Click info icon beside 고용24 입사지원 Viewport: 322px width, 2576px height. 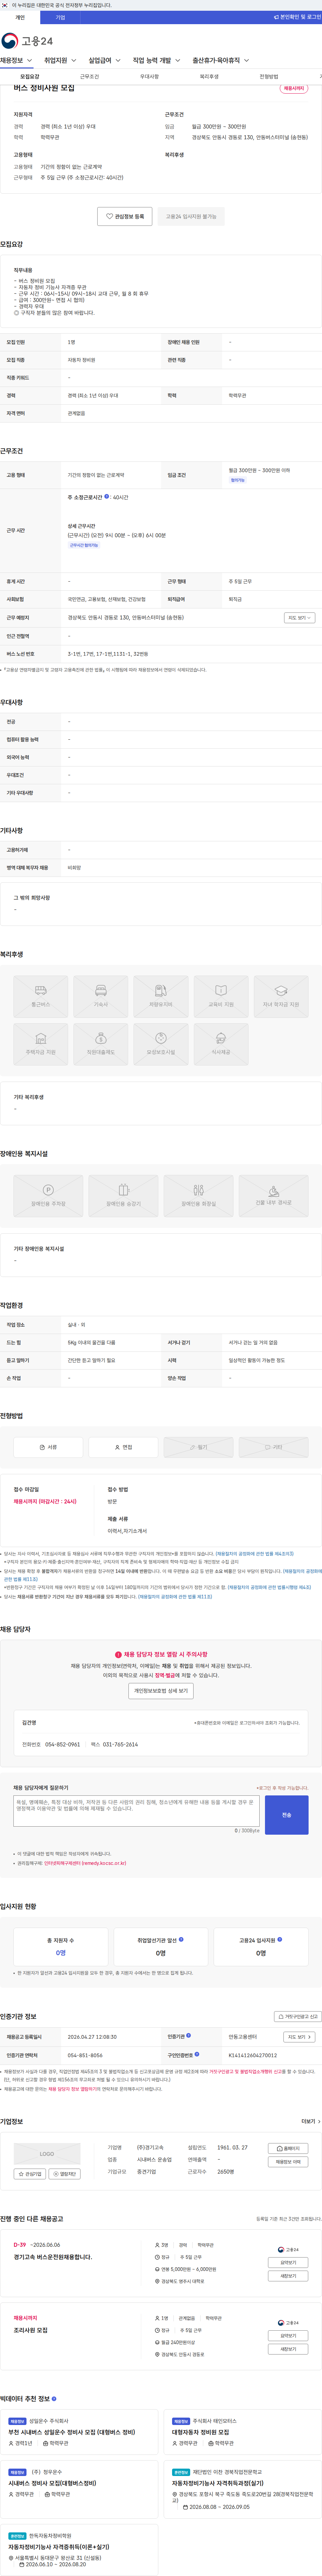tap(279, 1939)
